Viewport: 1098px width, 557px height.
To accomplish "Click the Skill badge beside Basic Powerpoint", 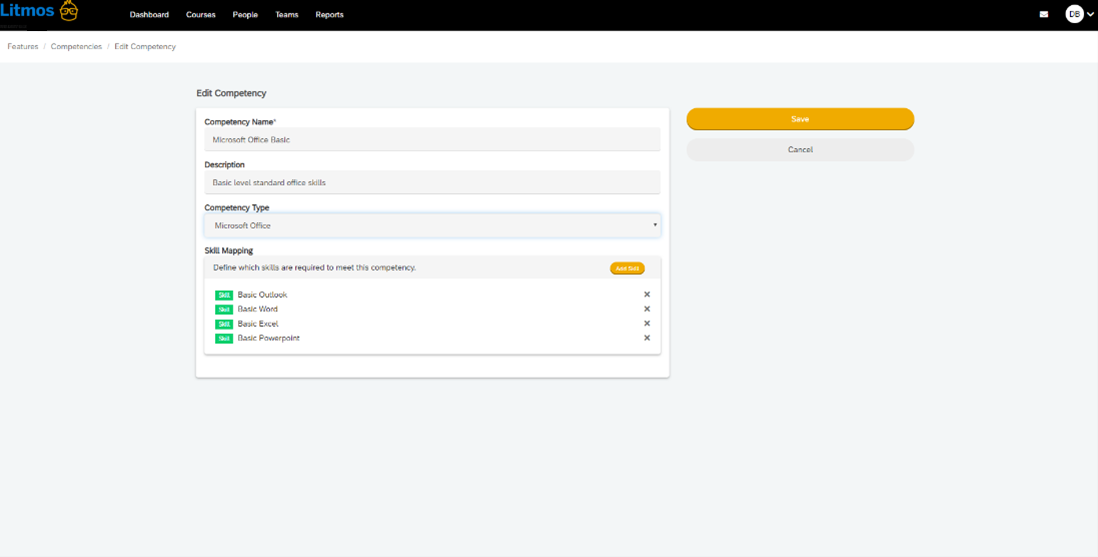I will (x=224, y=338).
